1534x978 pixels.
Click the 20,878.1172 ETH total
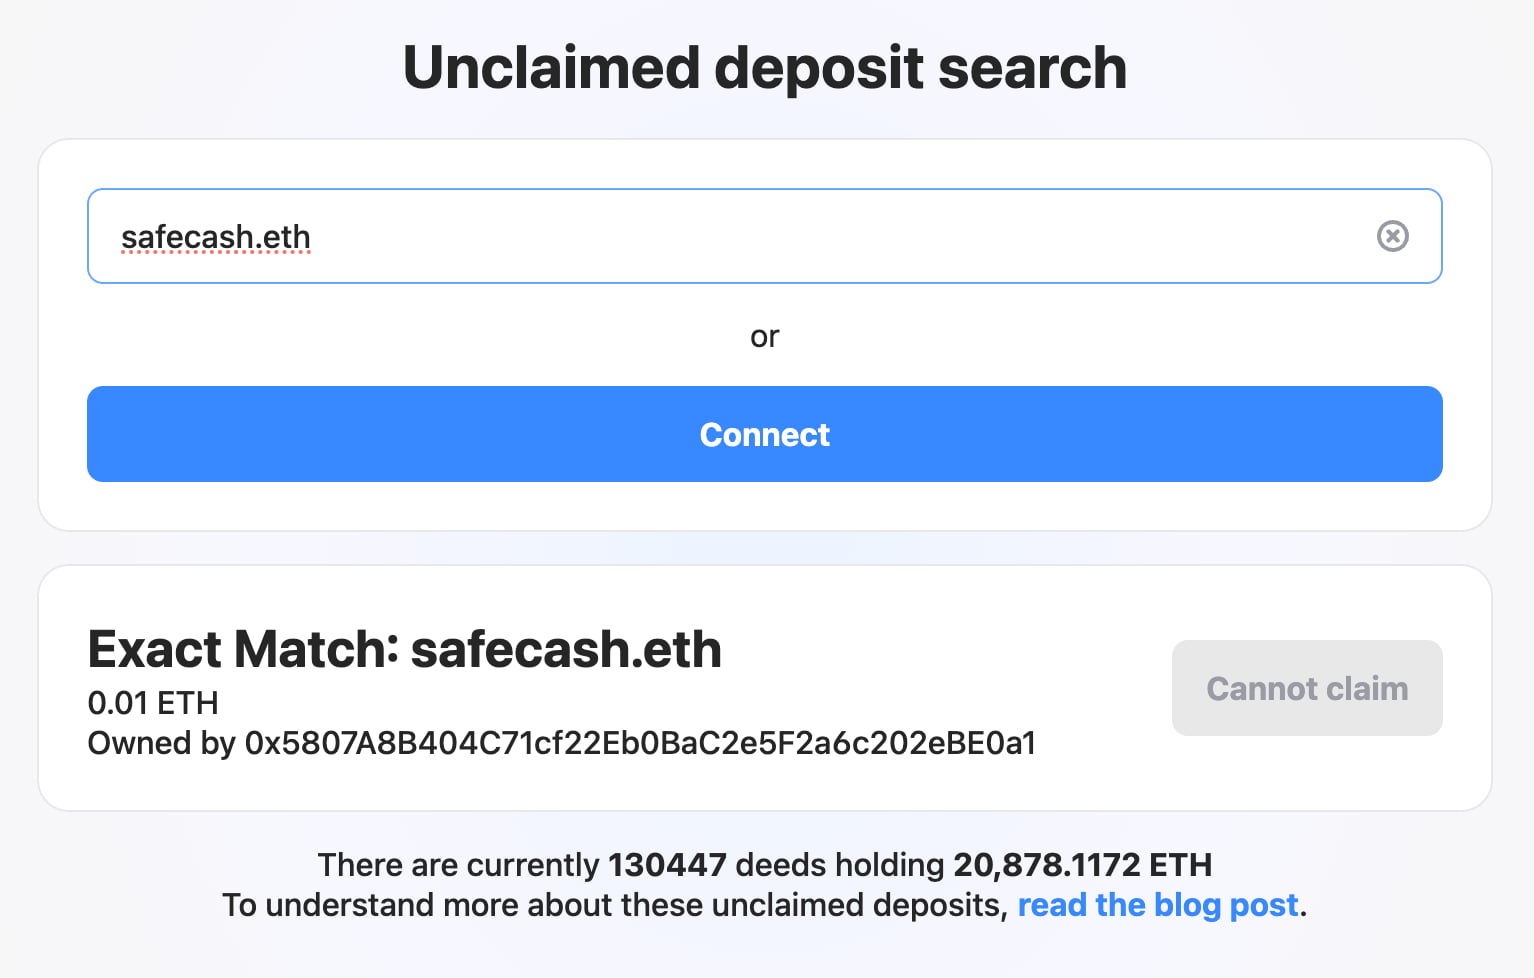point(1082,865)
